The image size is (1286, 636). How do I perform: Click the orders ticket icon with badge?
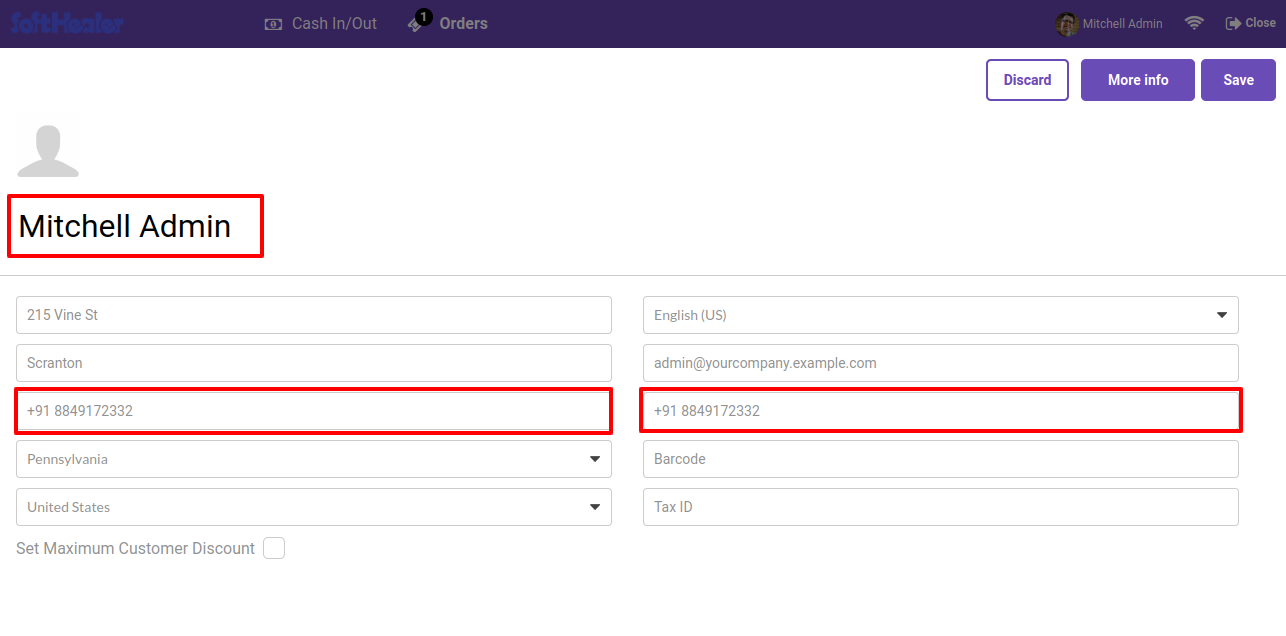point(418,22)
